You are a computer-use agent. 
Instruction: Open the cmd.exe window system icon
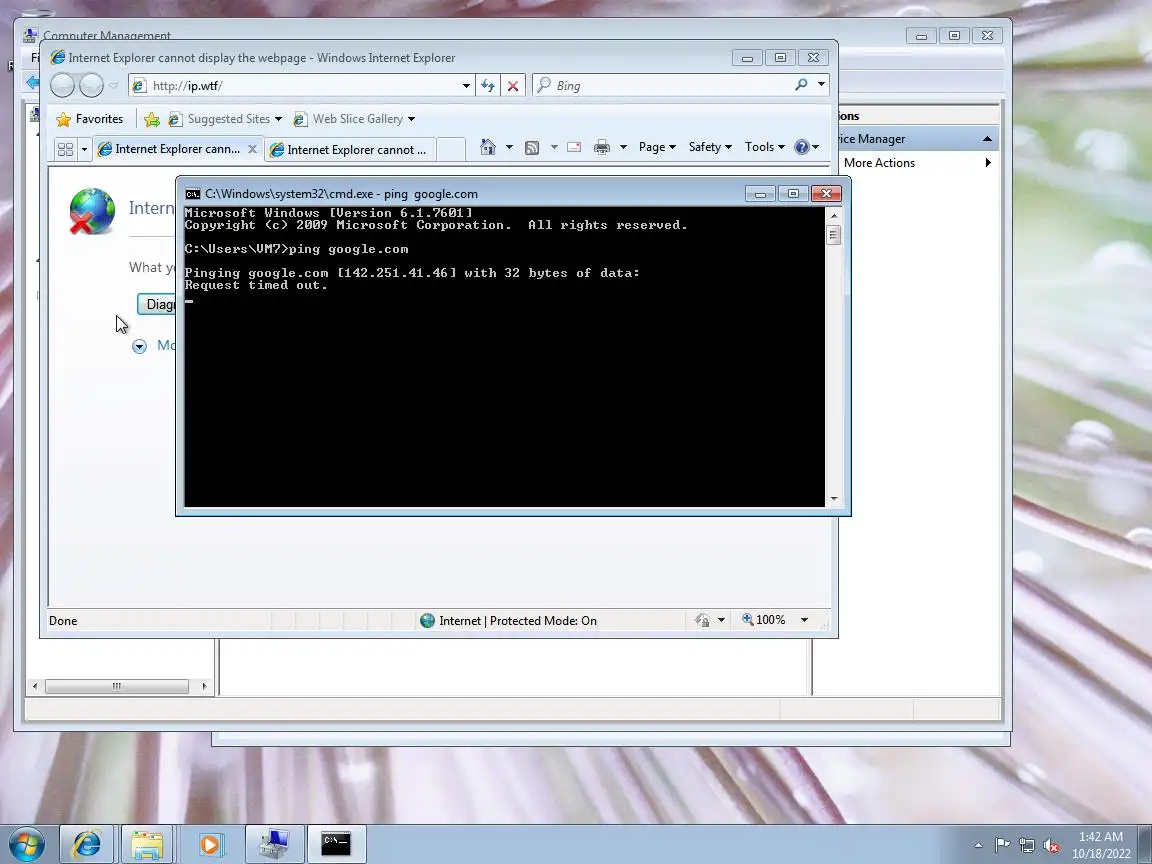point(192,194)
